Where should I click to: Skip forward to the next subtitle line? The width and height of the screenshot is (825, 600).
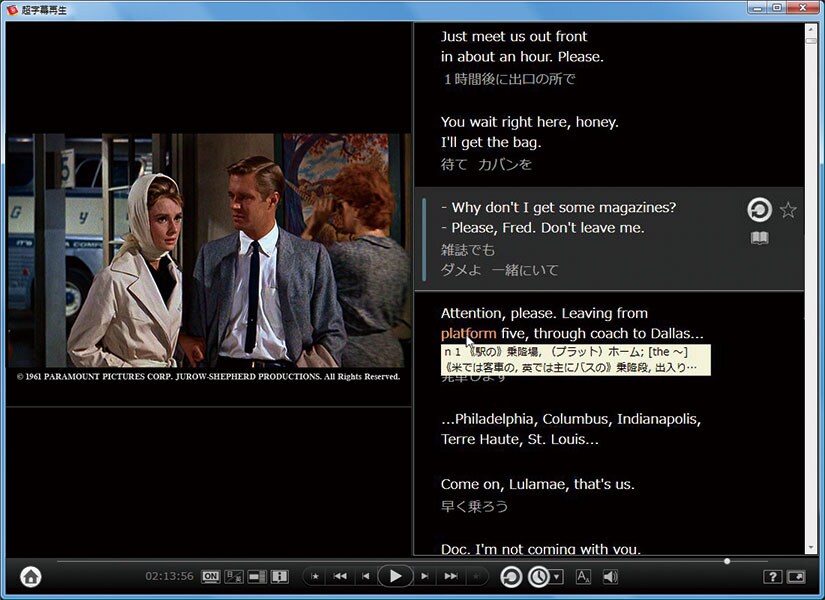pyautogui.click(x=425, y=576)
